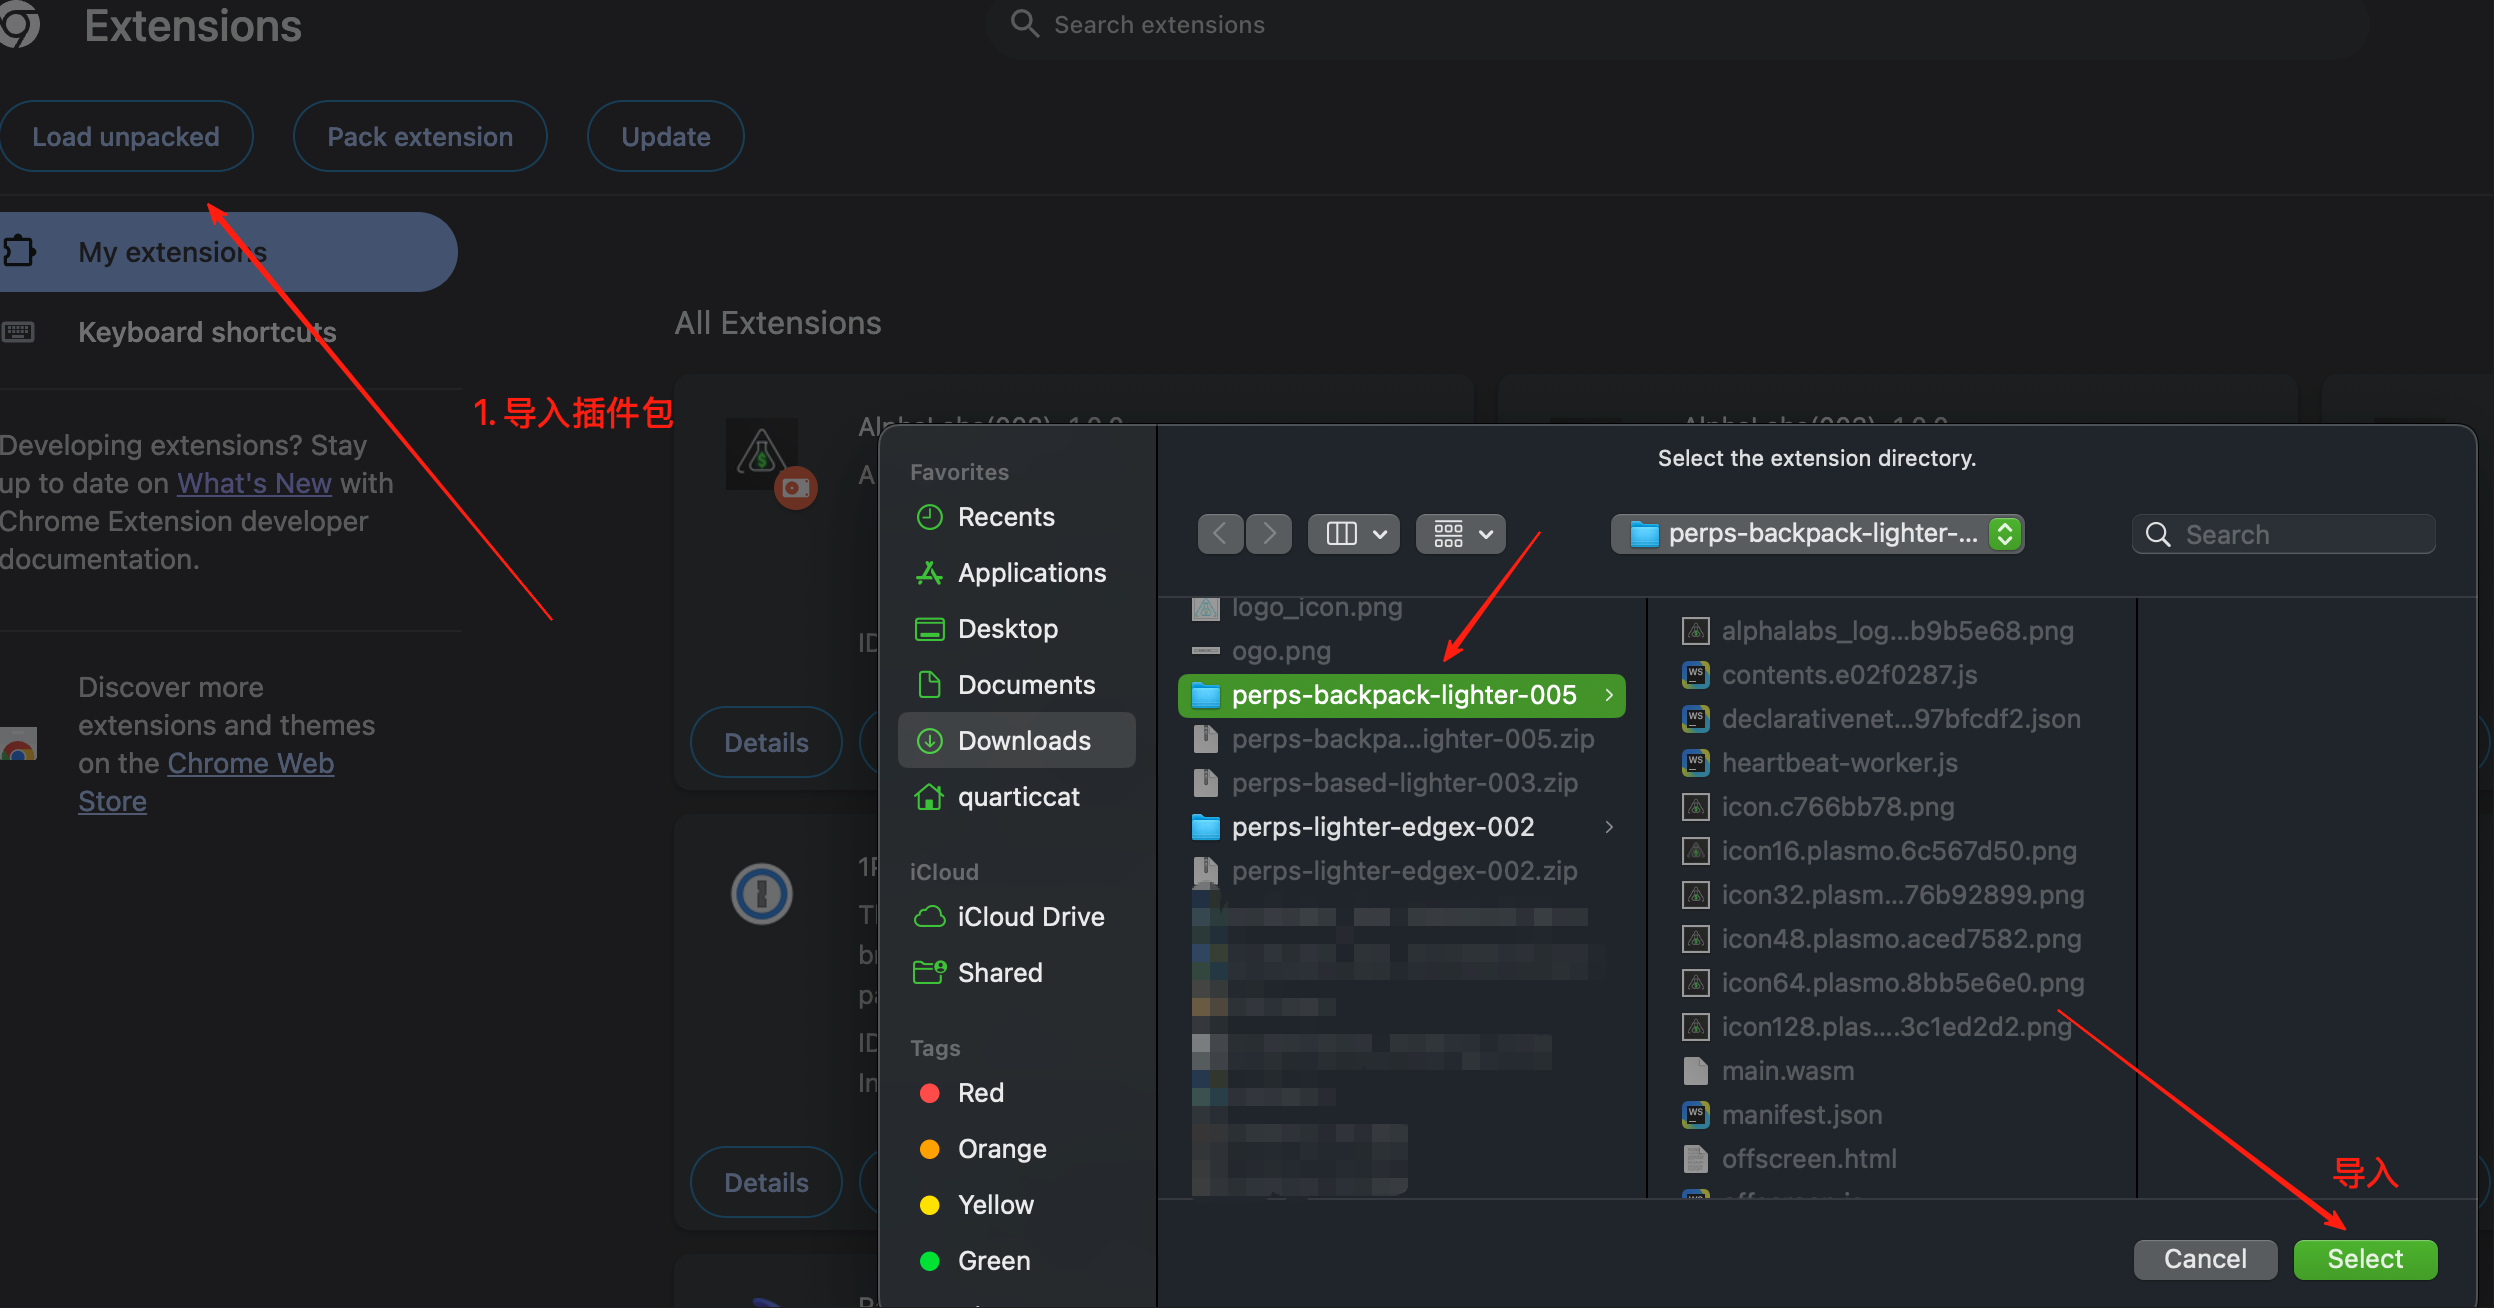Select manifest.json in file list
Viewport: 2494px width, 1308px height.
pyautogui.click(x=1801, y=1115)
